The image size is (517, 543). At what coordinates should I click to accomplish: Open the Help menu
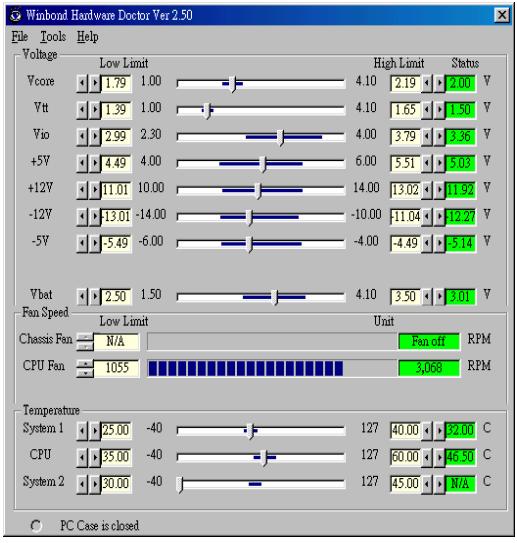click(x=88, y=37)
